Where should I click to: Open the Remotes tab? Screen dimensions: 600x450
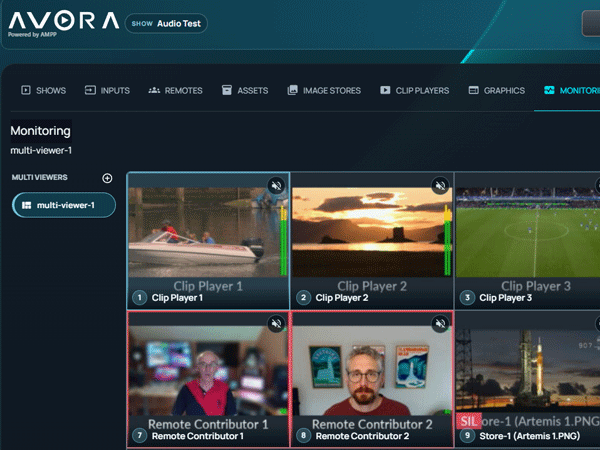pyautogui.click(x=175, y=90)
